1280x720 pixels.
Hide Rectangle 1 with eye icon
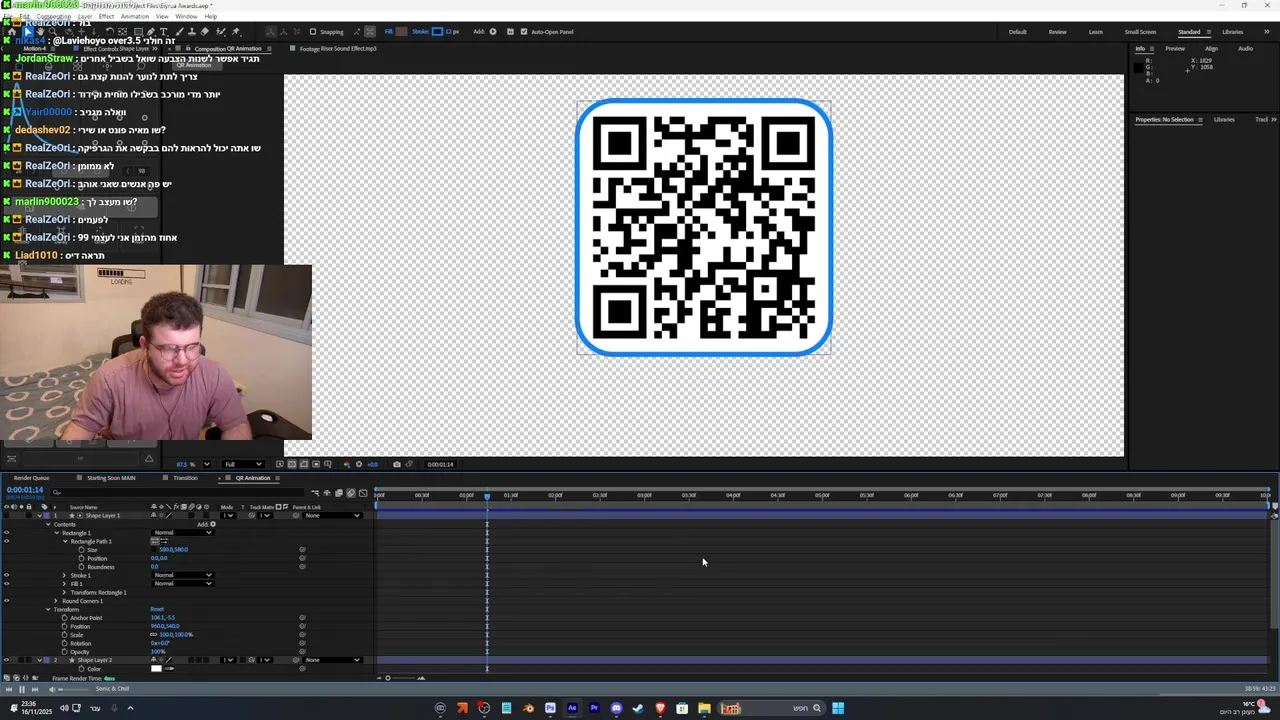tap(6, 533)
